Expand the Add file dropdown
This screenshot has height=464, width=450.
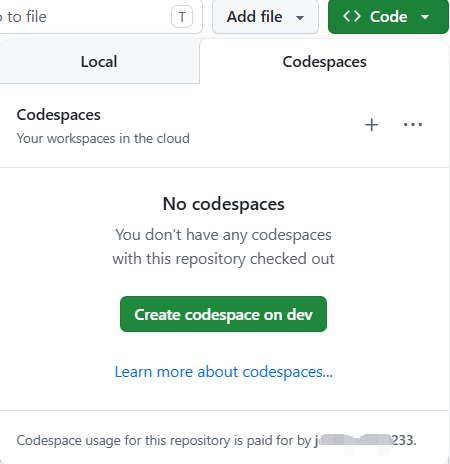click(x=265, y=17)
